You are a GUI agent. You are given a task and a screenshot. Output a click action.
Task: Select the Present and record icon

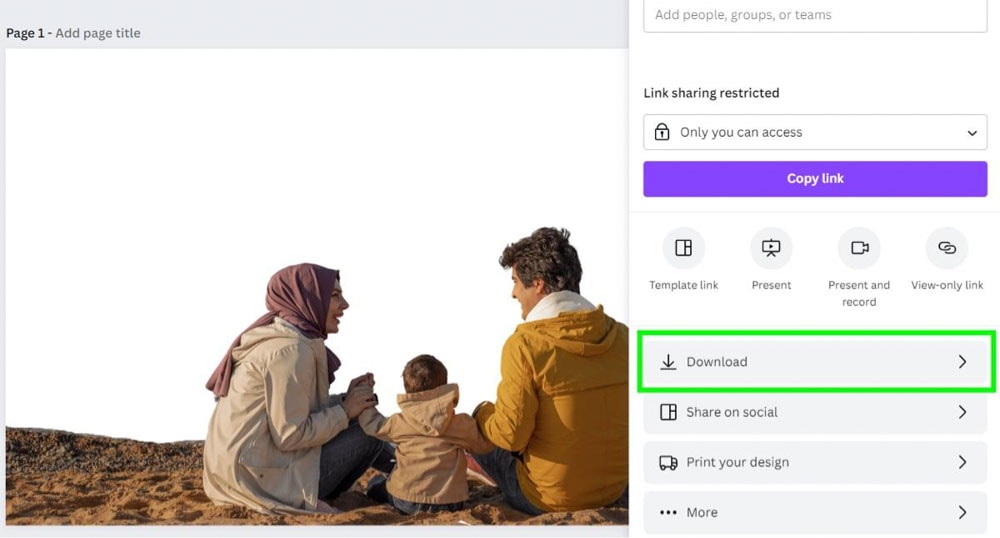(x=859, y=248)
